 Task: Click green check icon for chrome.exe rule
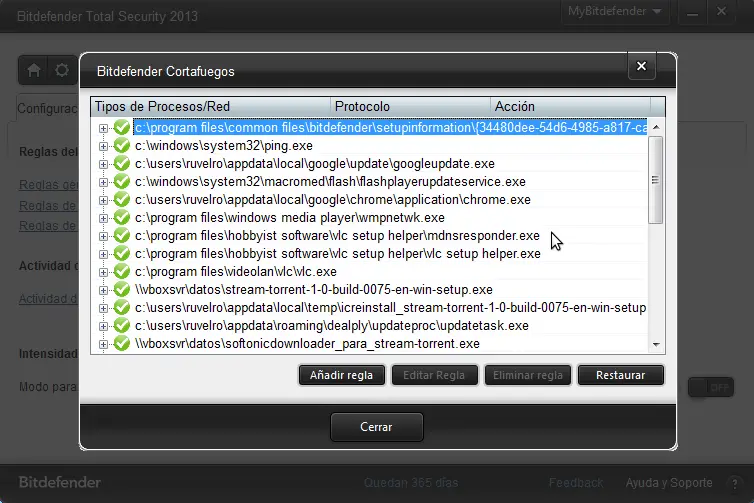[122, 200]
